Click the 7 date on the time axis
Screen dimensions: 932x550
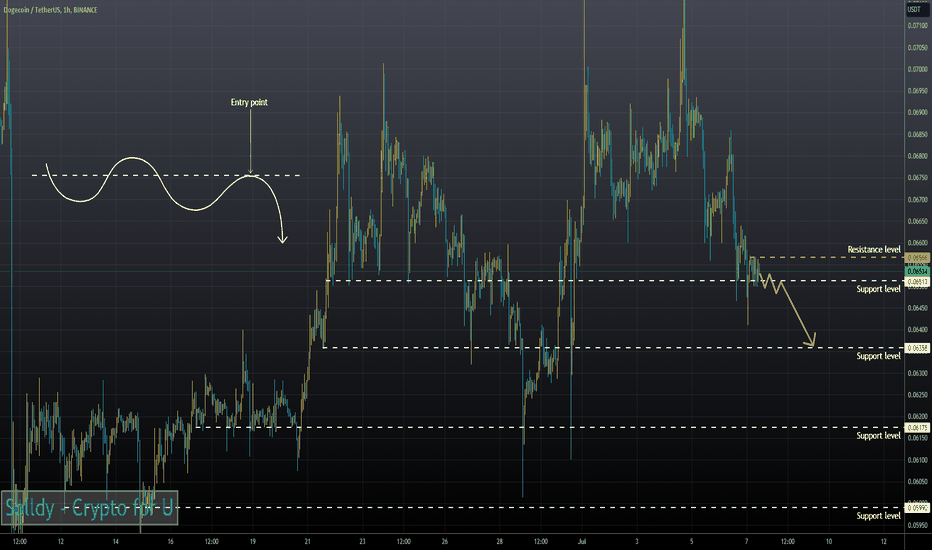coord(747,542)
